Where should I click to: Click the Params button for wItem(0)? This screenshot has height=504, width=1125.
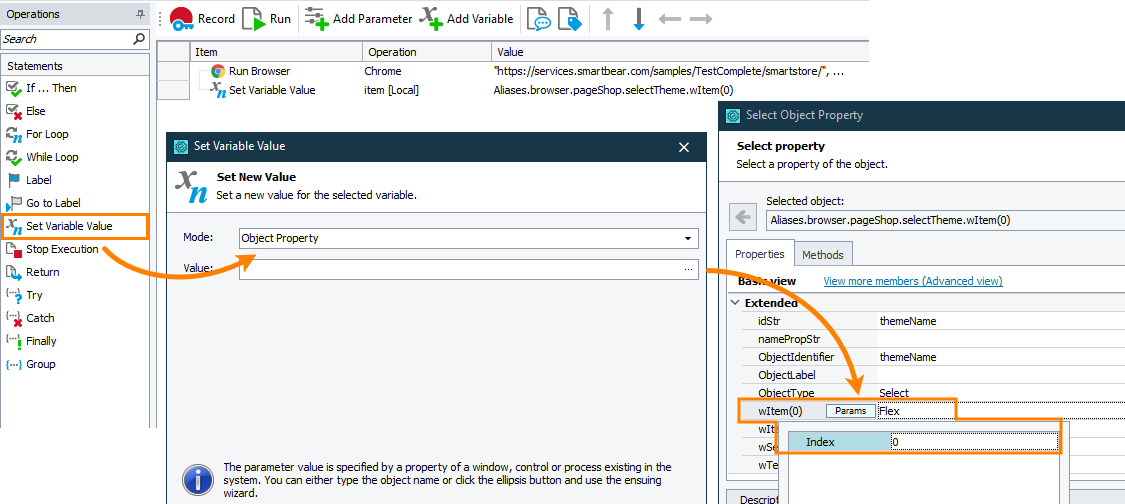850,411
